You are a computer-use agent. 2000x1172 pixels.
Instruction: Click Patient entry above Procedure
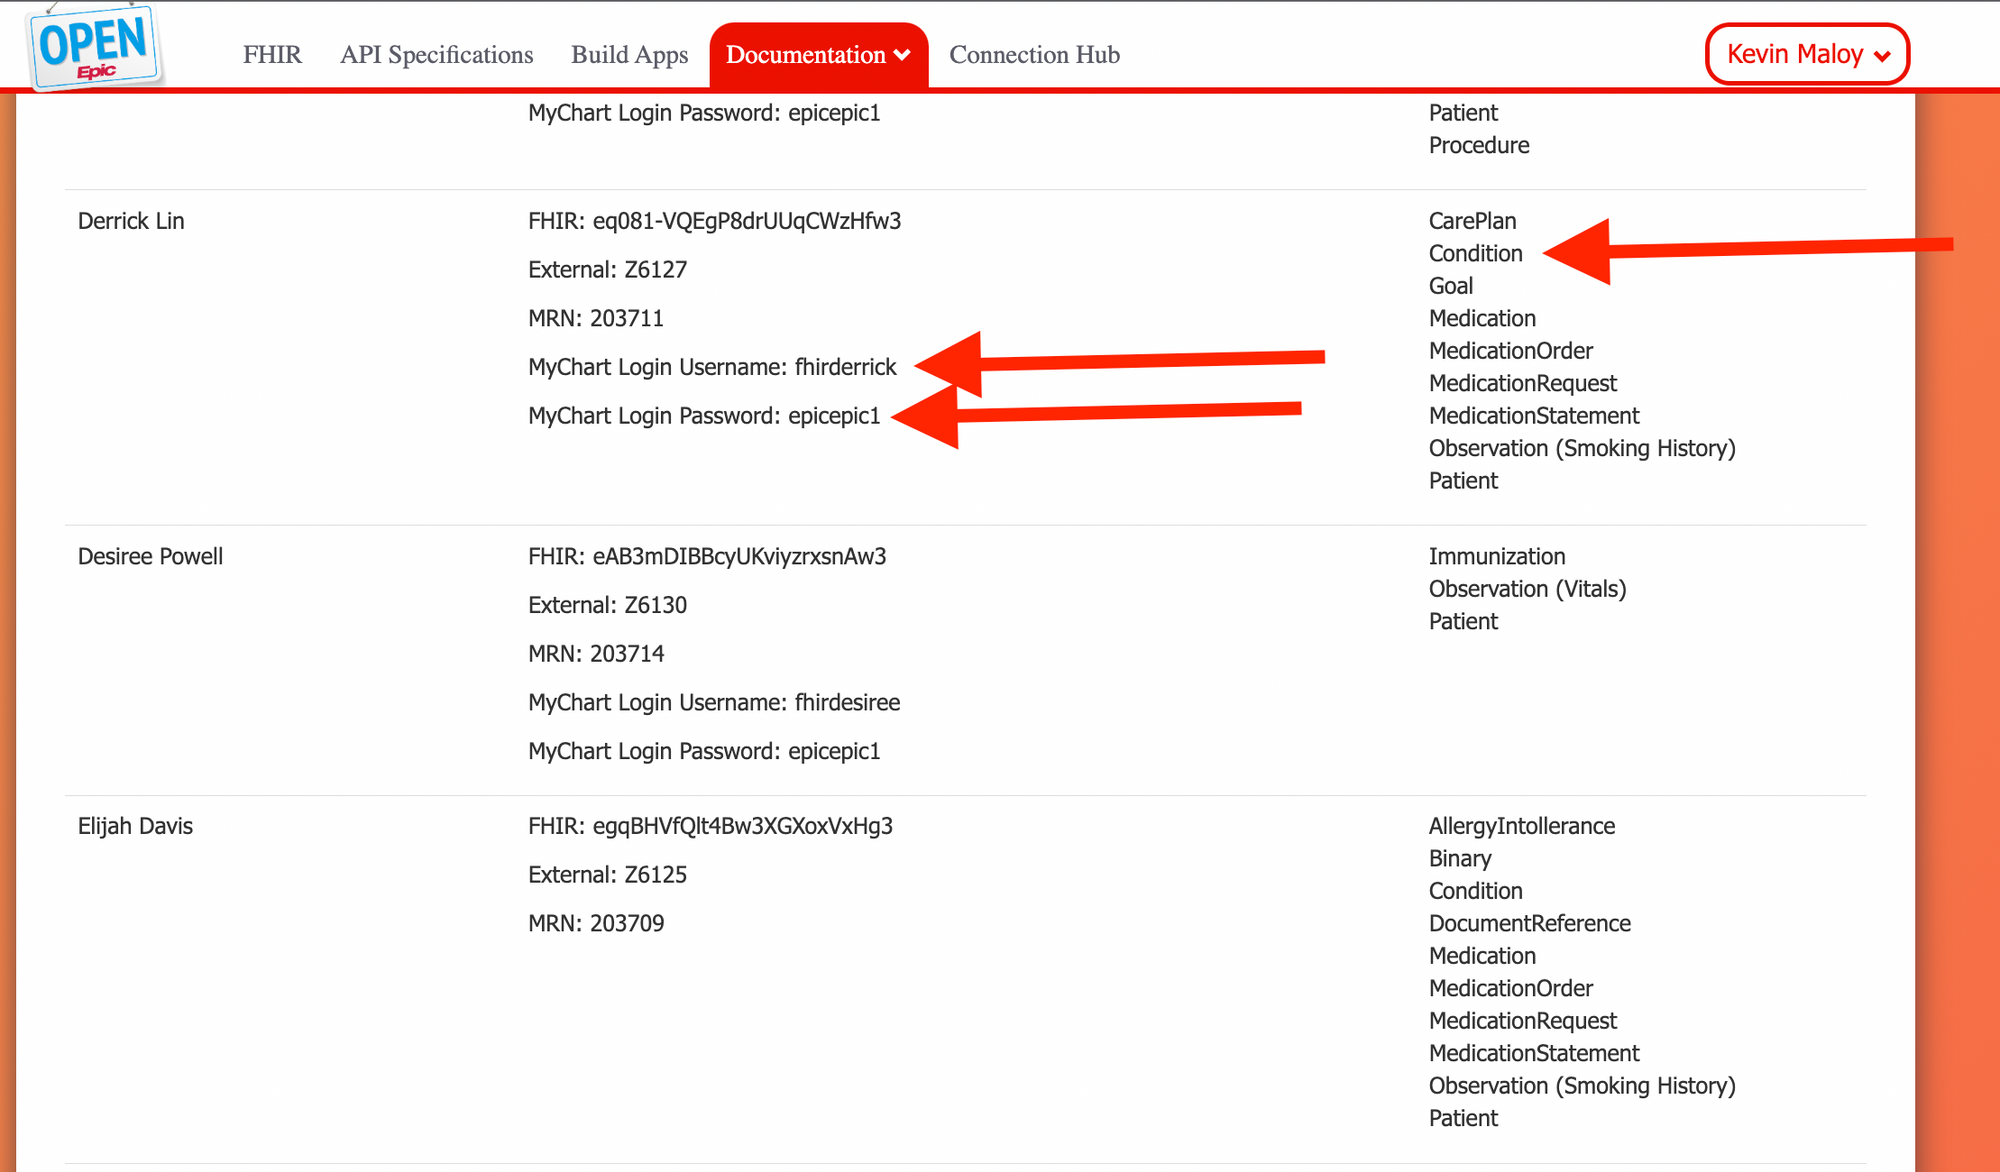tap(1463, 113)
